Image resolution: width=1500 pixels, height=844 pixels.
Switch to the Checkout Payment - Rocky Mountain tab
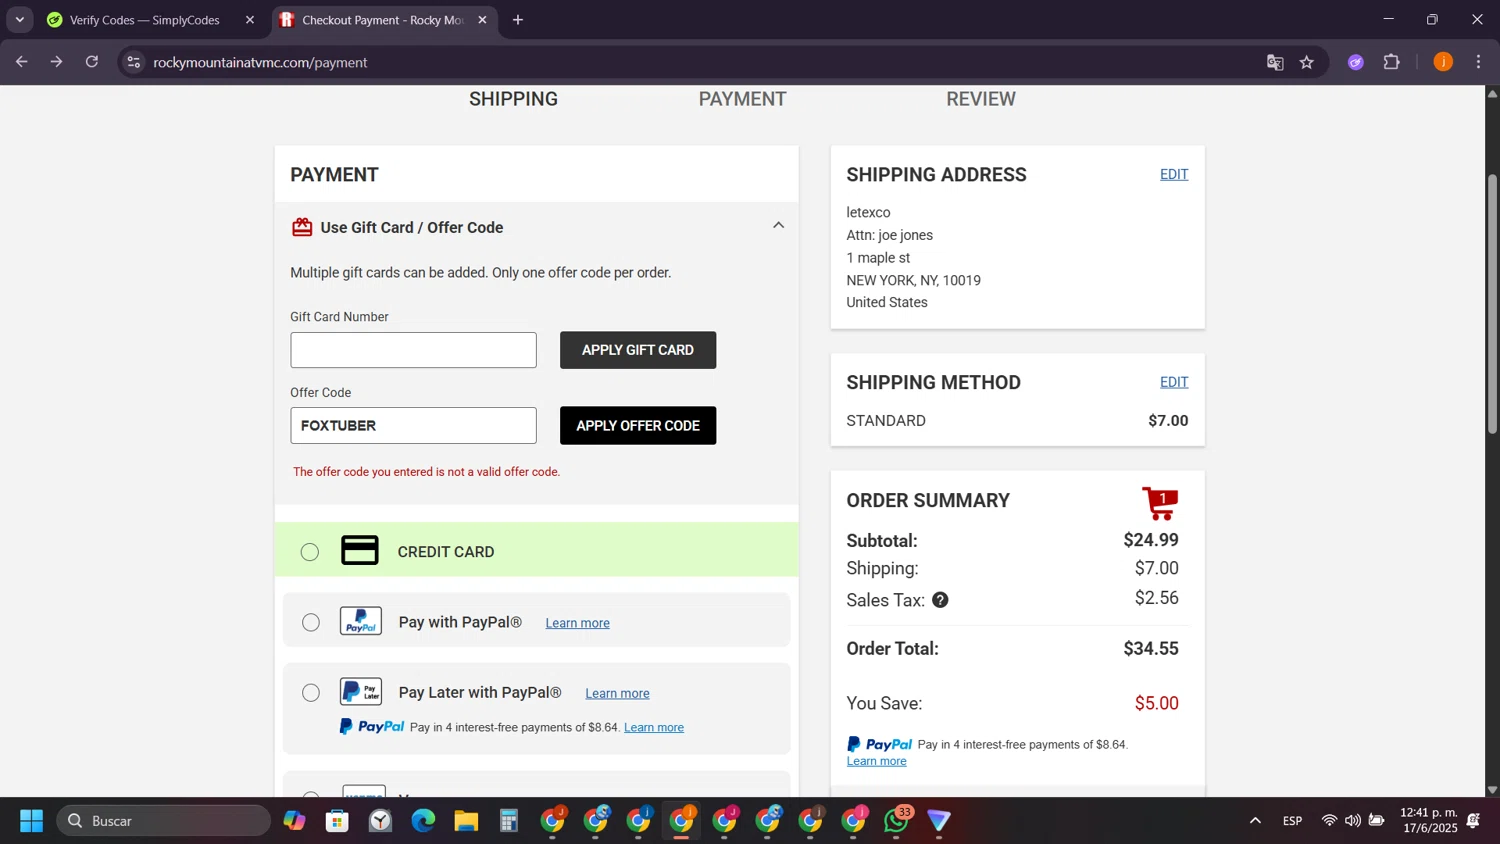pyautogui.click(x=382, y=20)
